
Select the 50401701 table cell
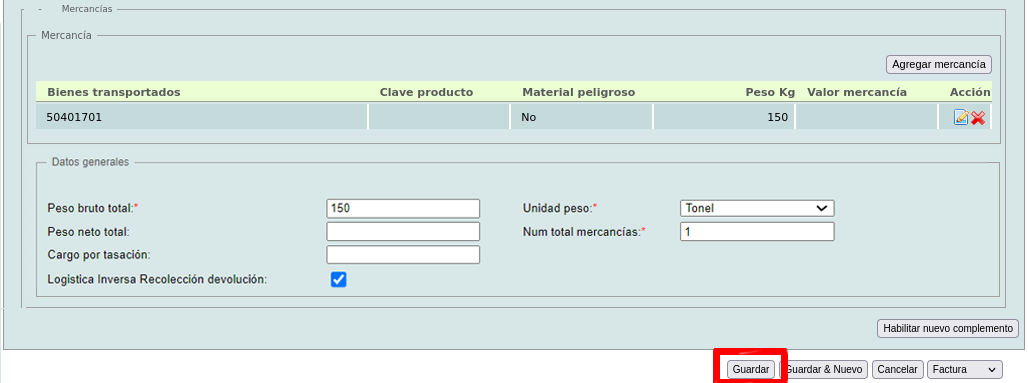coord(202,117)
